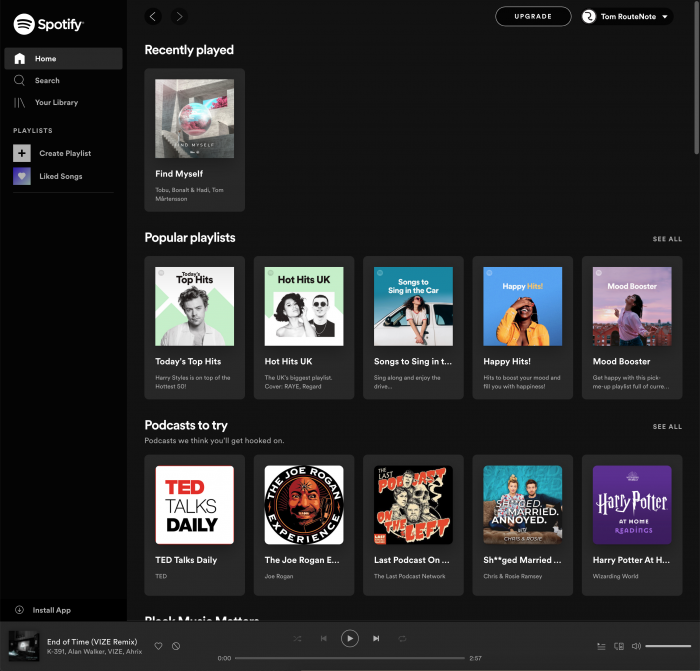The height and width of the screenshot is (671, 700).
Task: Click the volume slider bar
Action: click(668, 646)
